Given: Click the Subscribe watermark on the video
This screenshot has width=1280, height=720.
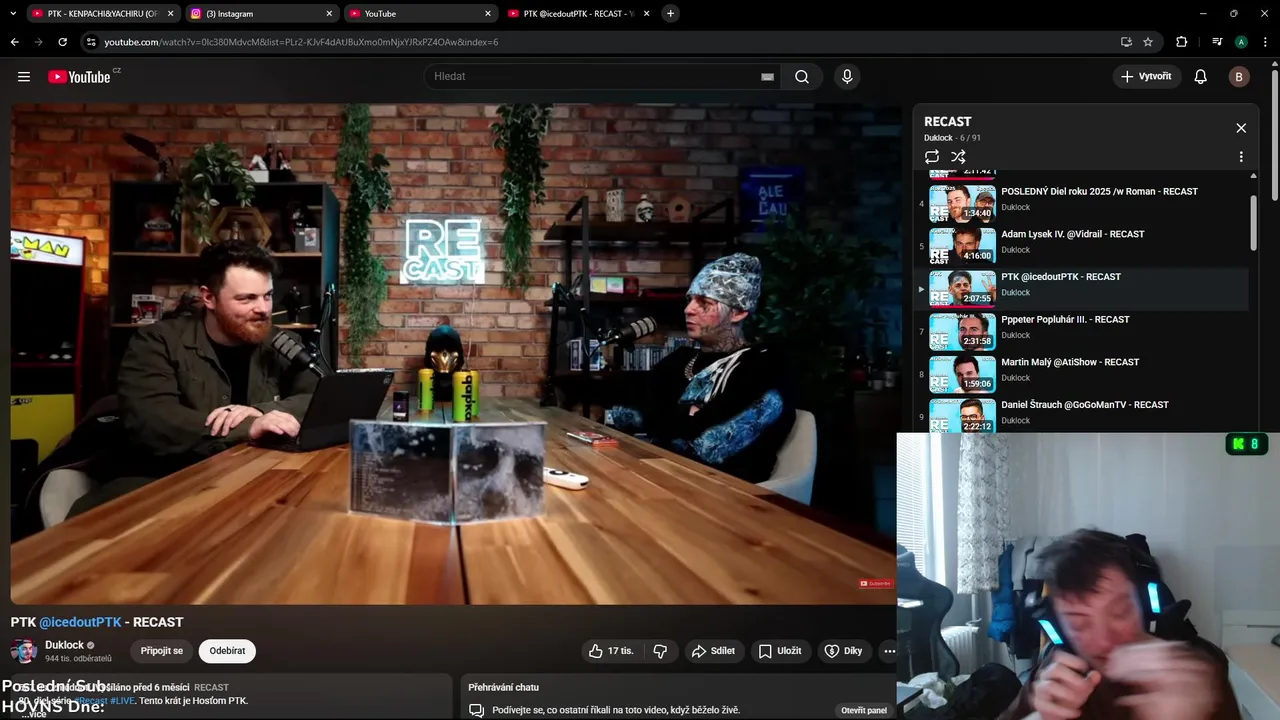Looking at the screenshot, I should point(876,583).
